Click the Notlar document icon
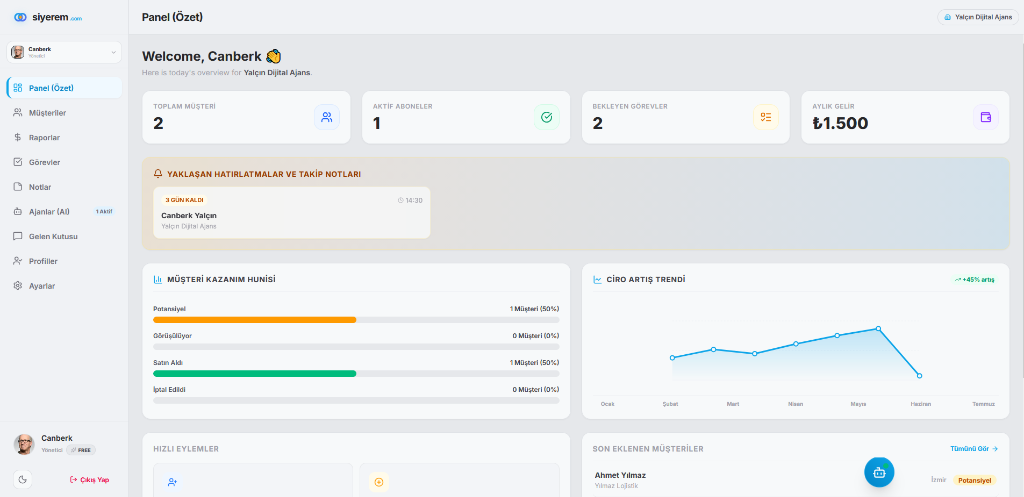Screen dimensions: 1024x497 click(x=18, y=187)
